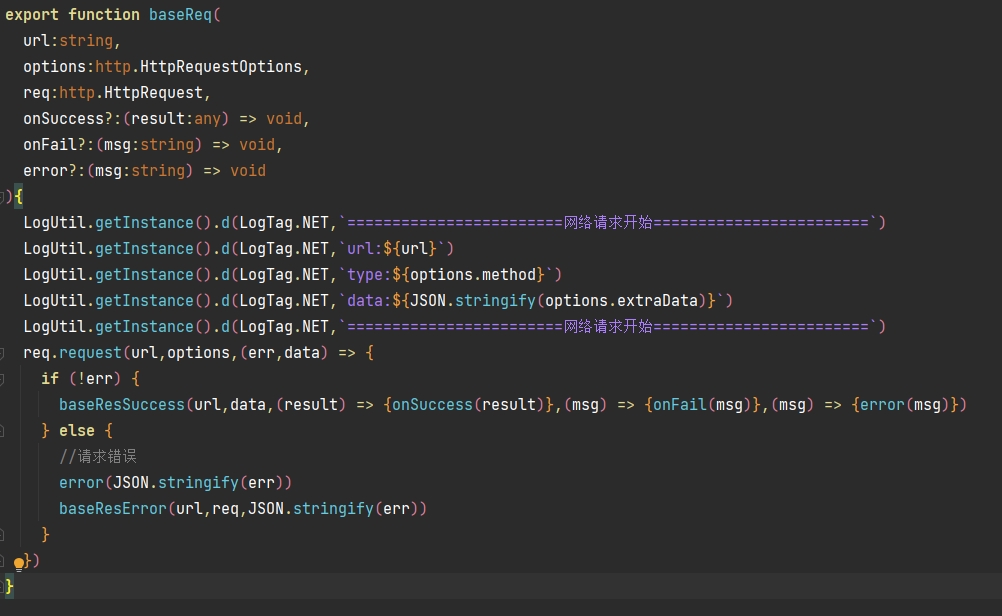Click the onSuccess(result) callback invocation
This screenshot has height=616, width=1002.
(x=468, y=404)
